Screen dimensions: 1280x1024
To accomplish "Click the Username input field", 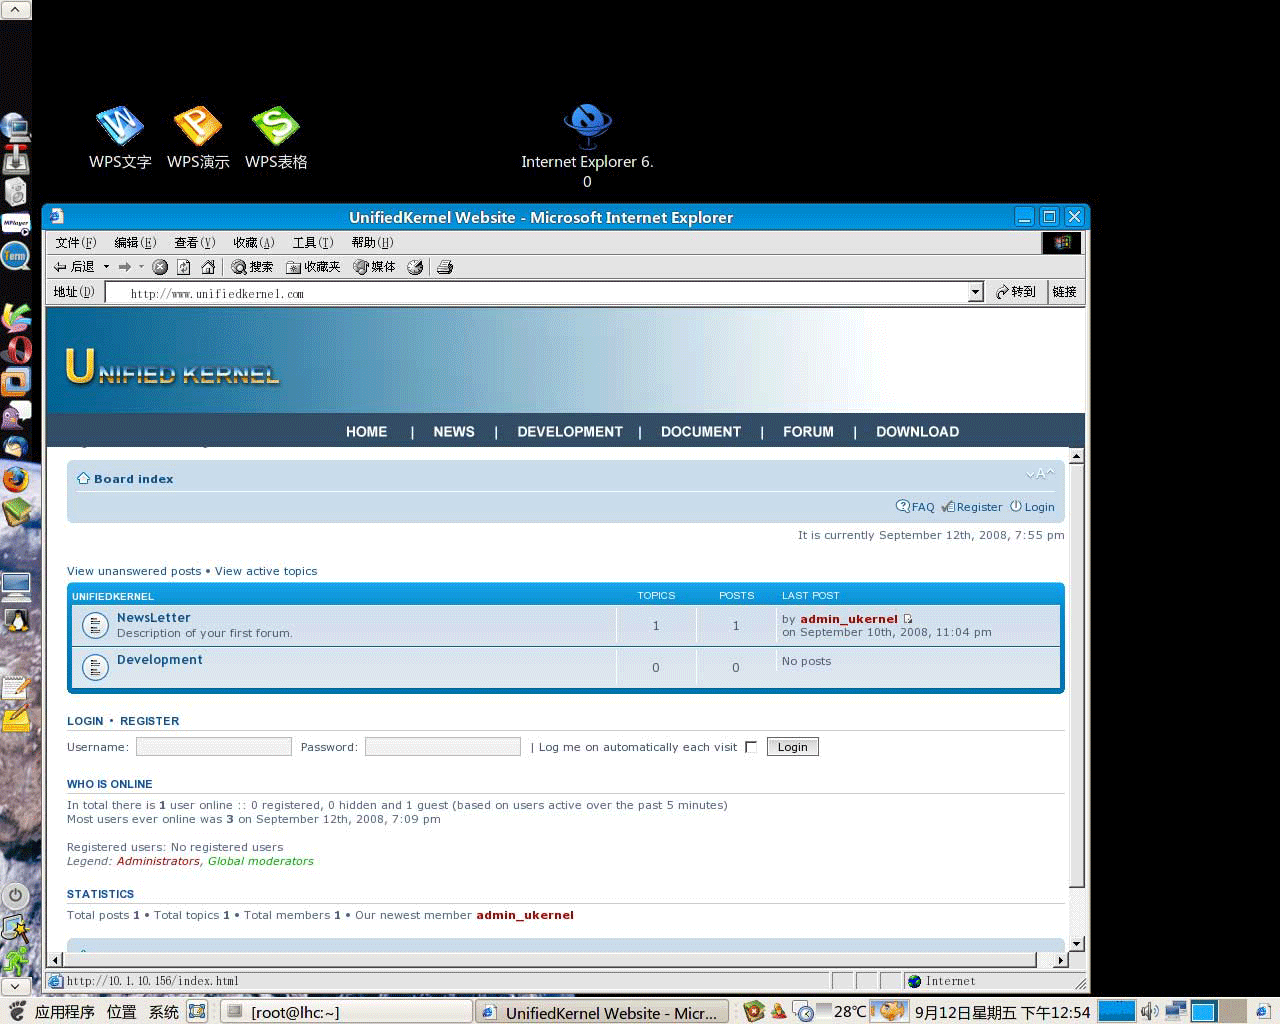I will (x=214, y=747).
